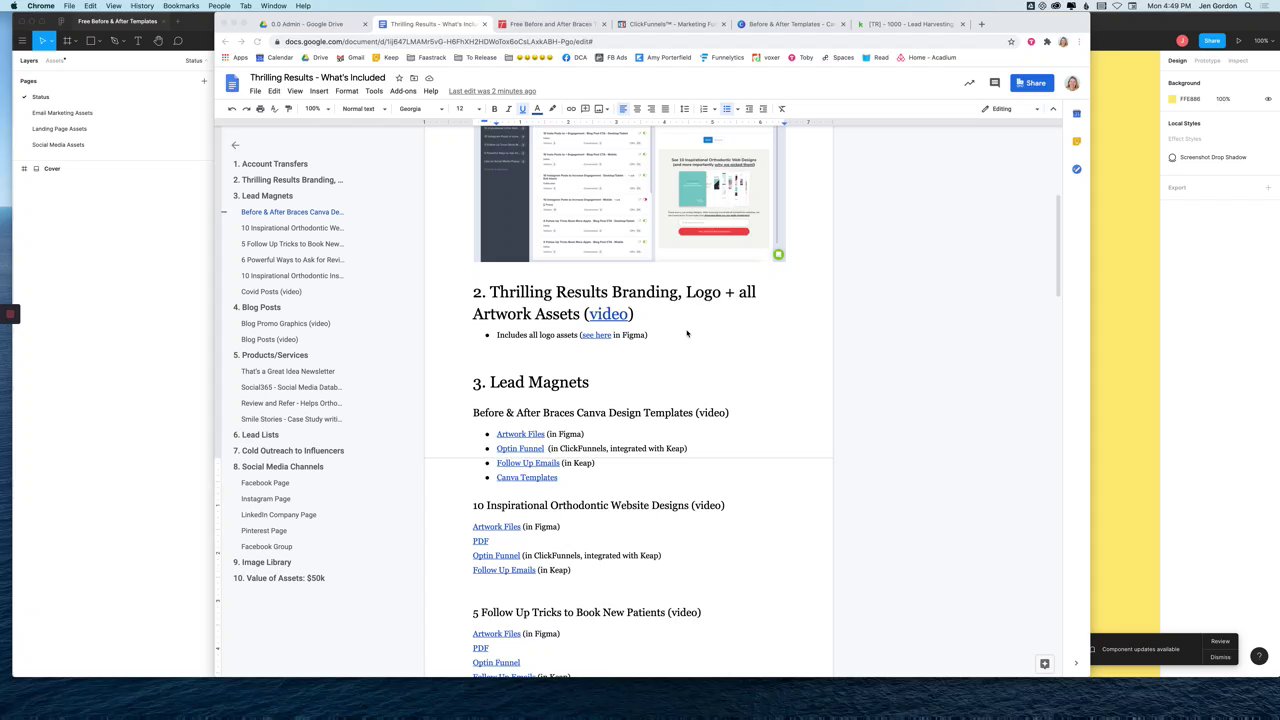This screenshot has height=720, width=1280.
Task: Click the Increase indent icon
Action: tap(763, 109)
